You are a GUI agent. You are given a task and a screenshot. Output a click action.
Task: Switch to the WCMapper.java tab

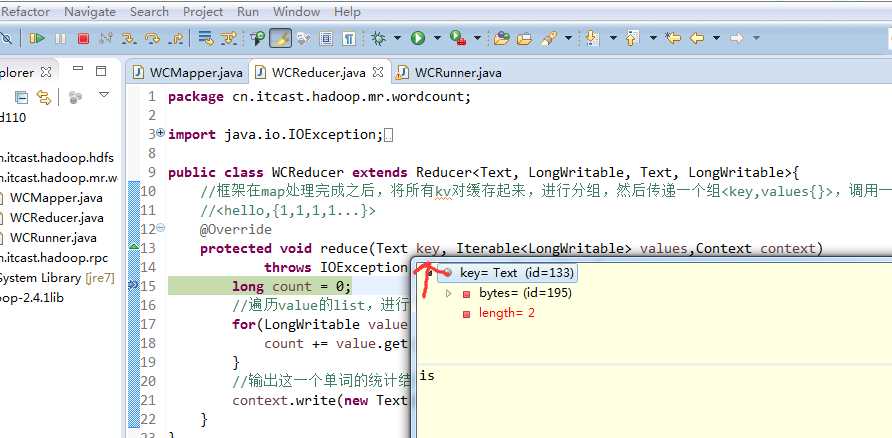coord(188,73)
